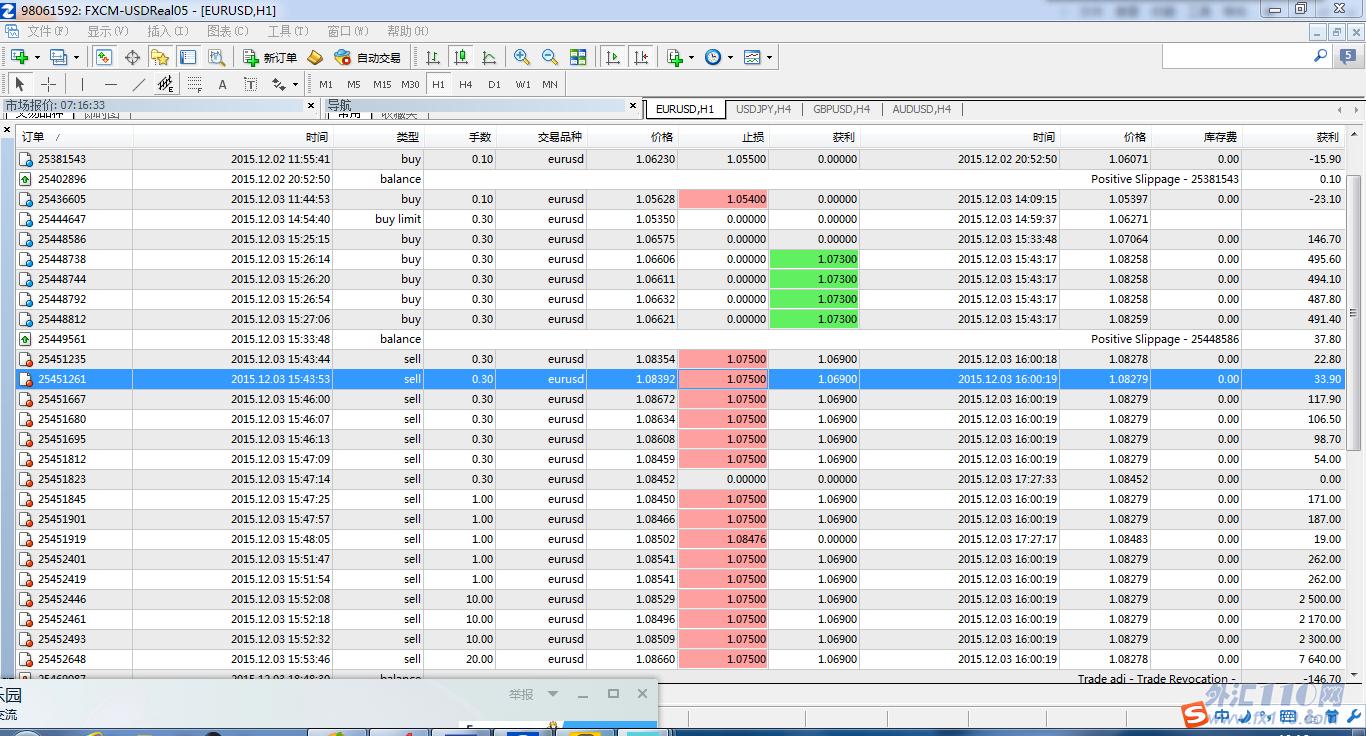Toggle the Data Window crosshair-circle icon

pos(132,57)
